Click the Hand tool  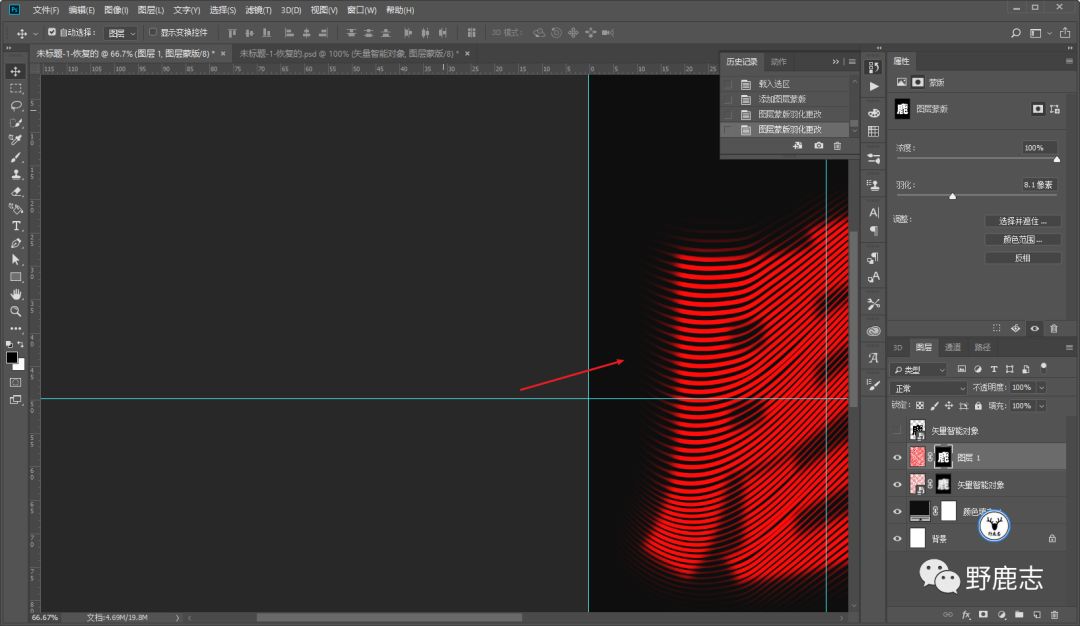point(16,294)
